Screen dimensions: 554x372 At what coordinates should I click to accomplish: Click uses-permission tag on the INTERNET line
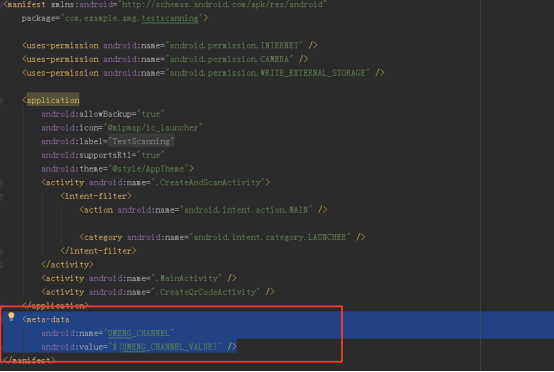pos(63,46)
